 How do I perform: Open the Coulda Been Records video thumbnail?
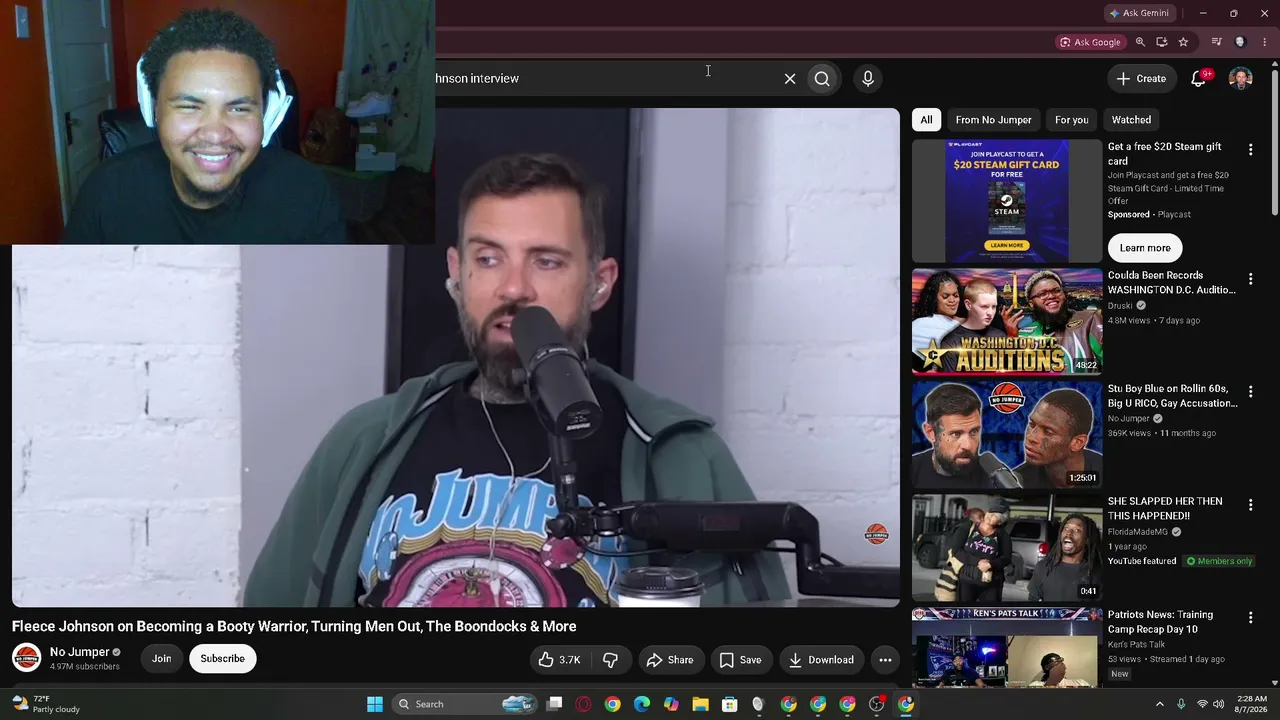pos(1007,321)
